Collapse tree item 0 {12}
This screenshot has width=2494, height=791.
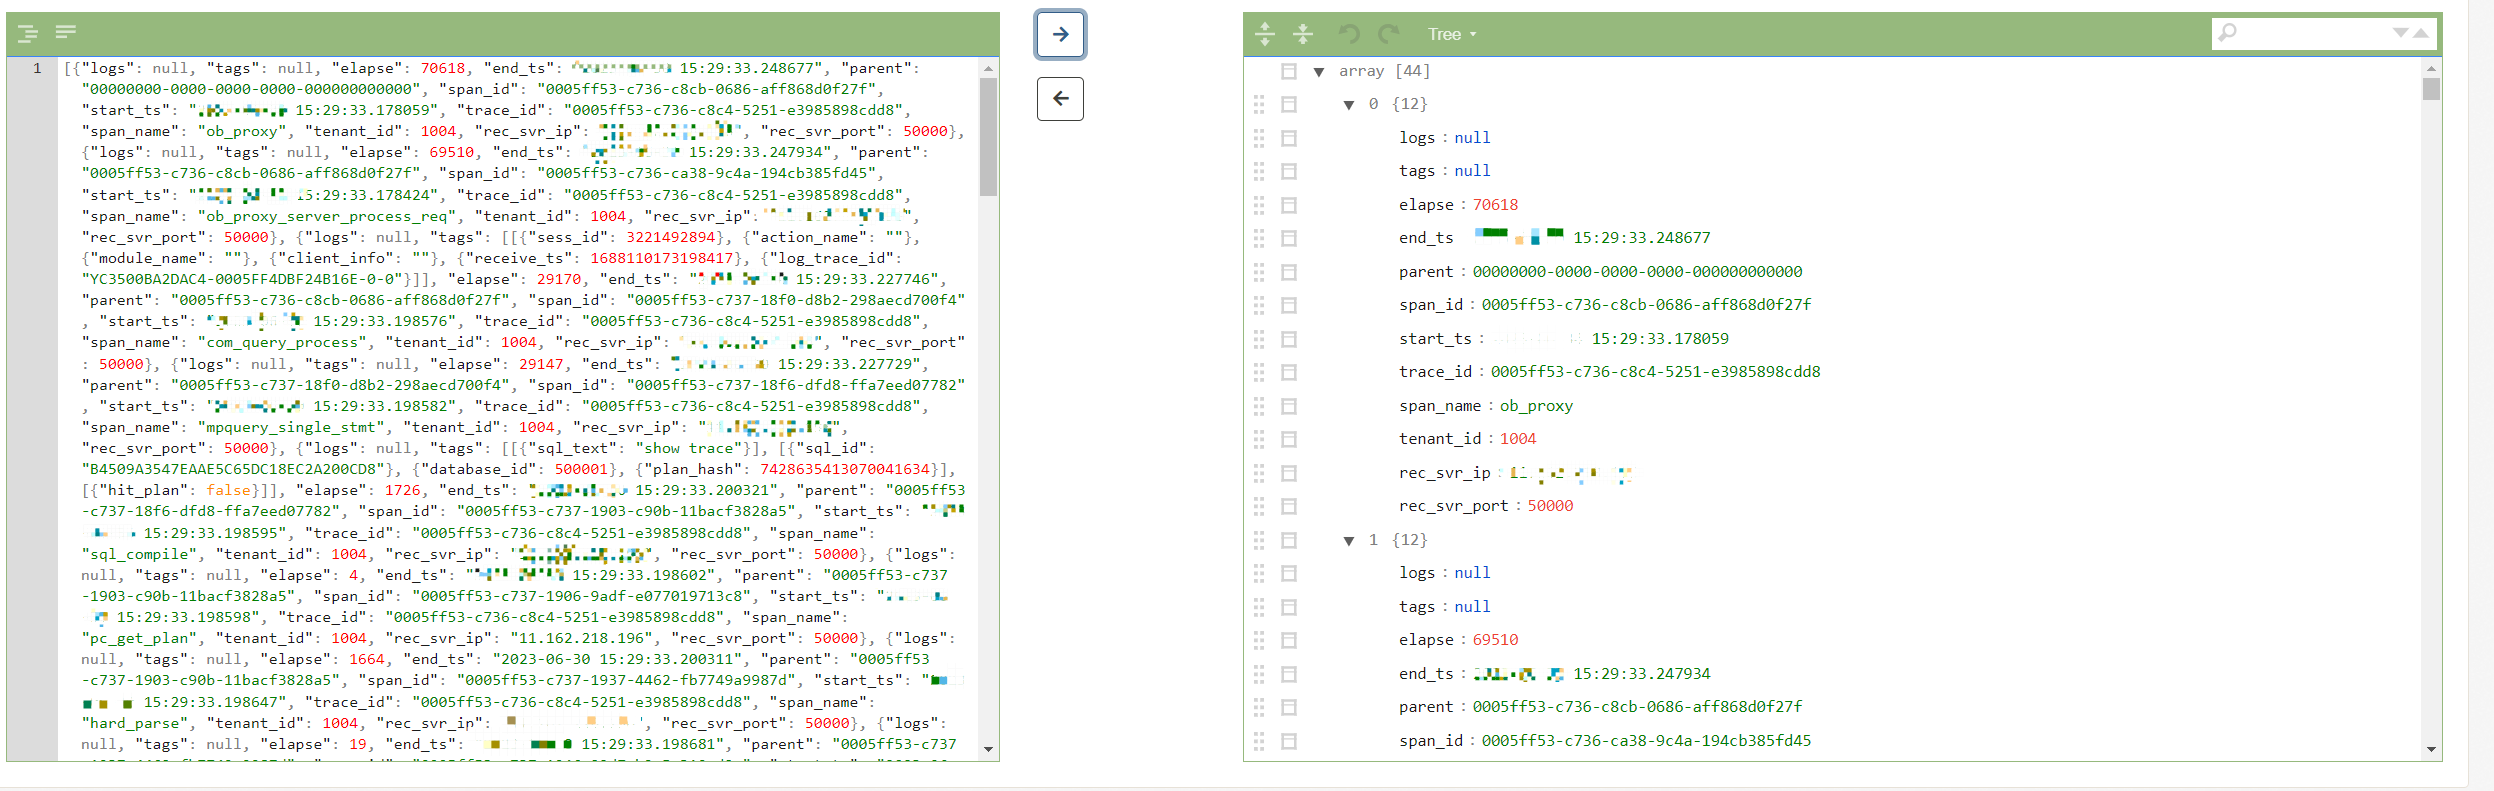(1349, 105)
